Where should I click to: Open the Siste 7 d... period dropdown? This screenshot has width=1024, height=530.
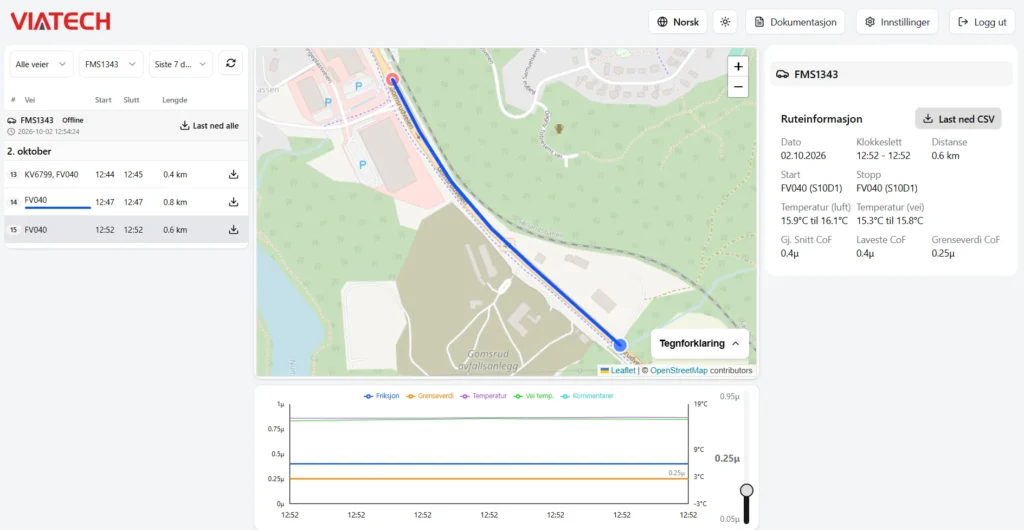[181, 64]
